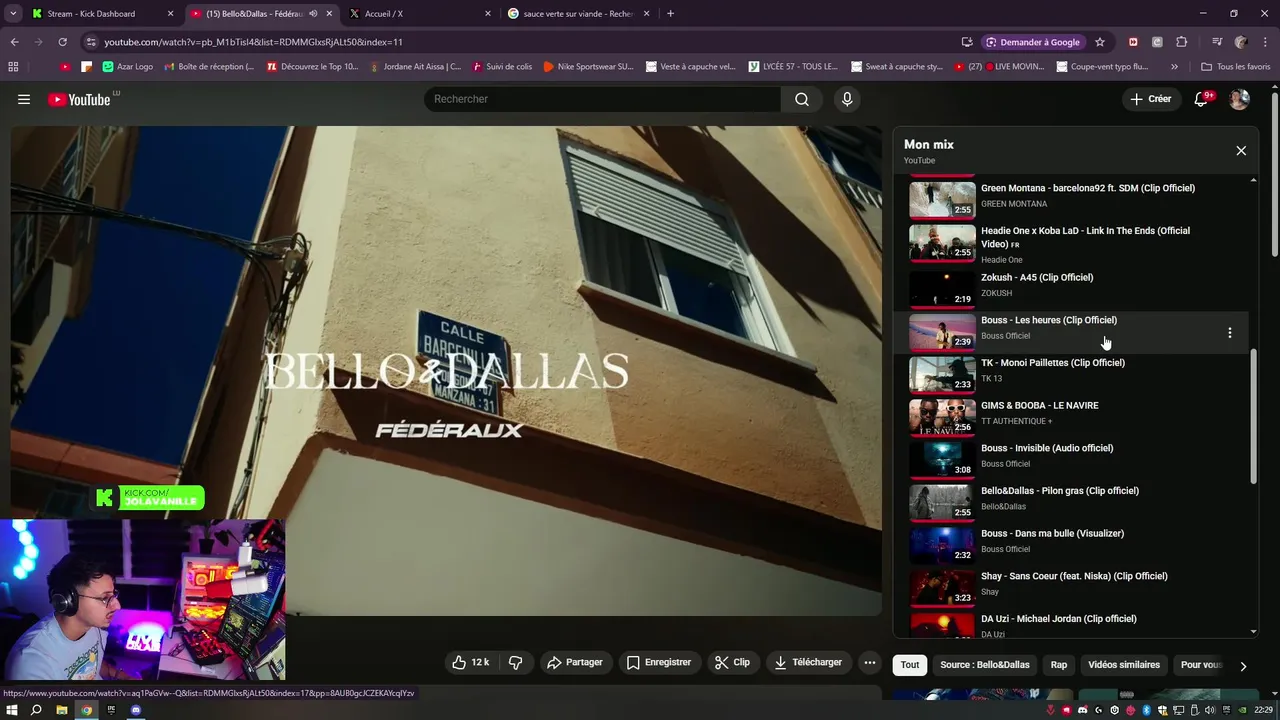Click Demander à Google in address bar
The height and width of the screenshot is (720, 1280).
[1032, 42]
